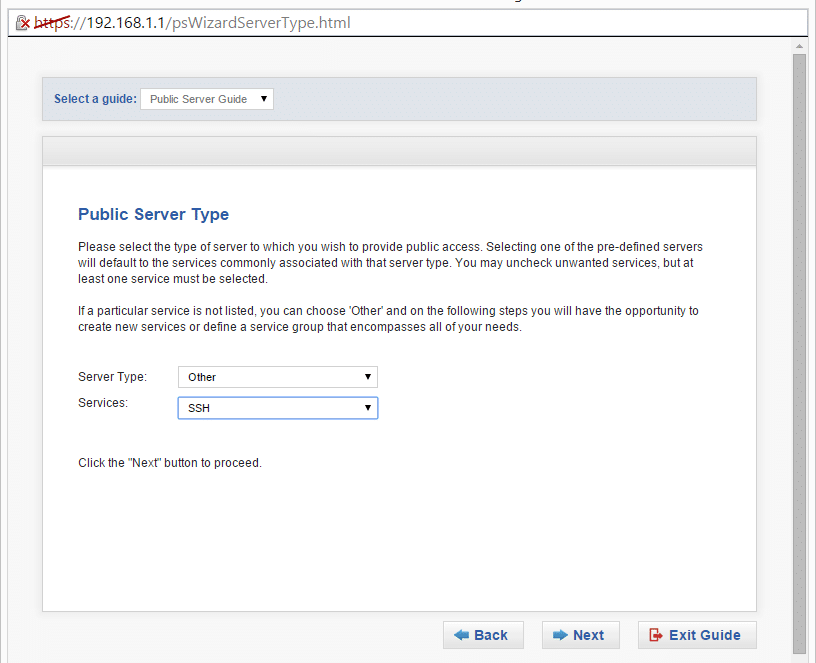Click the scrollbar up arrow
Screen dimensions: 816x663
pyautogui.click(x=799, y=46)
